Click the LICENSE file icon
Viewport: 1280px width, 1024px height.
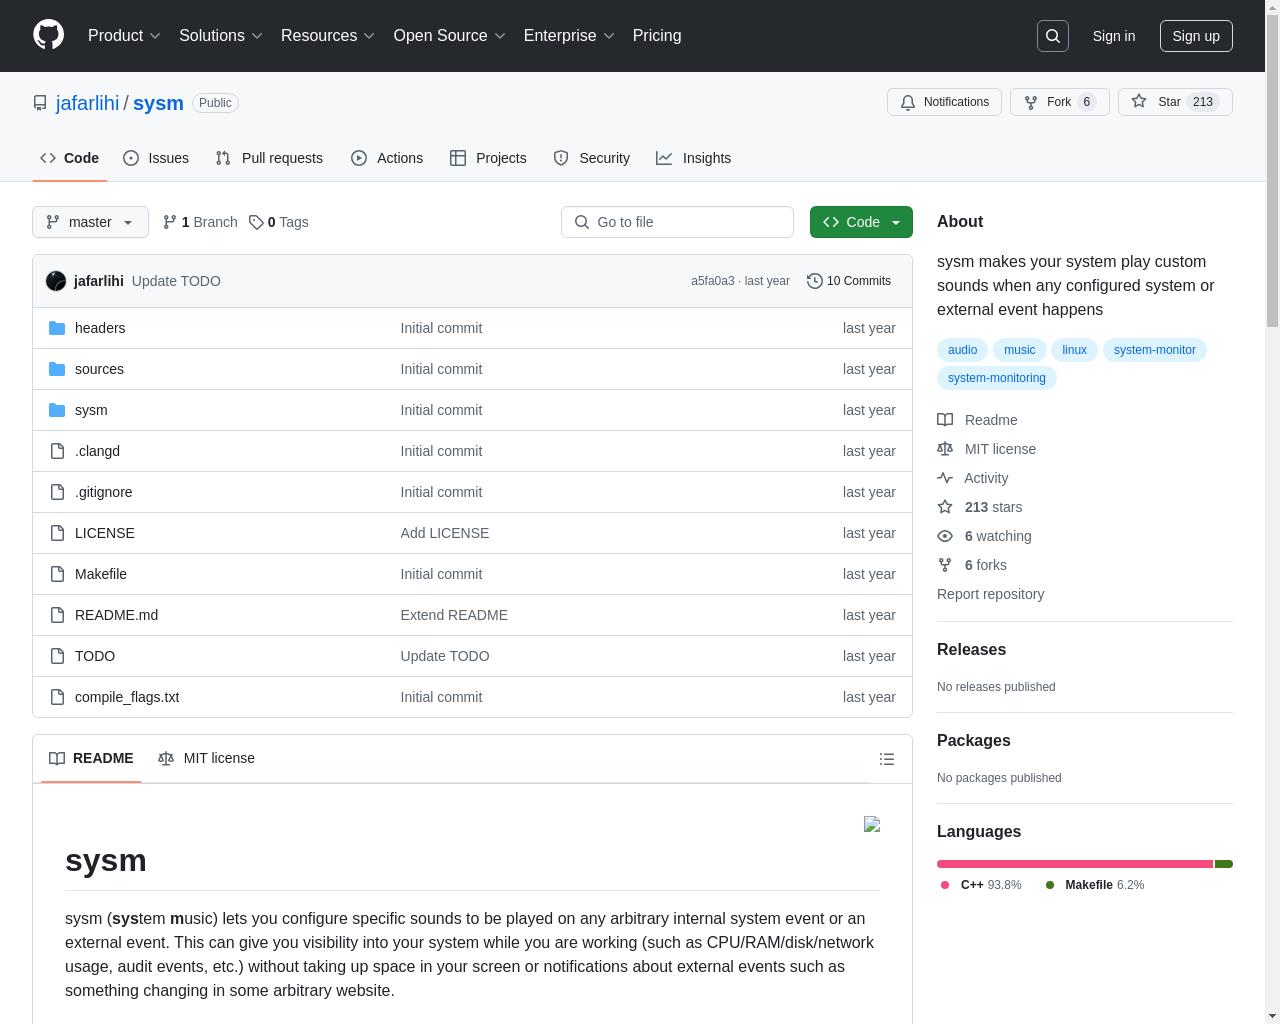(57, 533)
